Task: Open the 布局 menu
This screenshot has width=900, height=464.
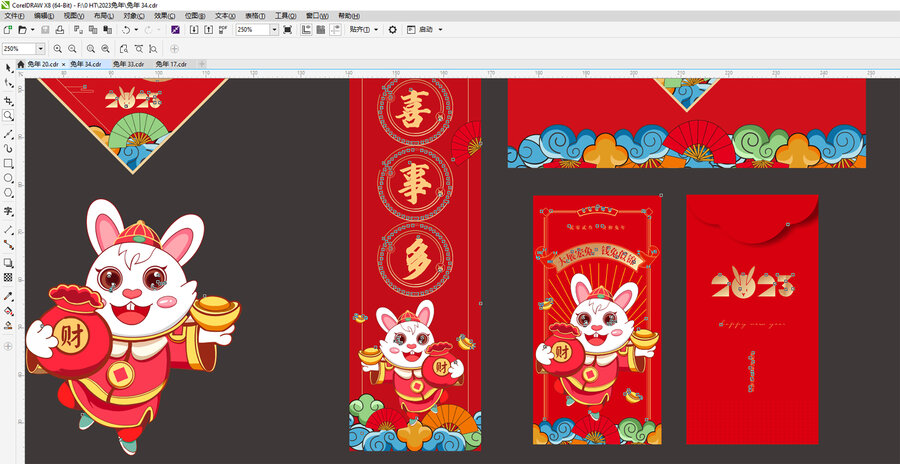Action: pos(104,16)
